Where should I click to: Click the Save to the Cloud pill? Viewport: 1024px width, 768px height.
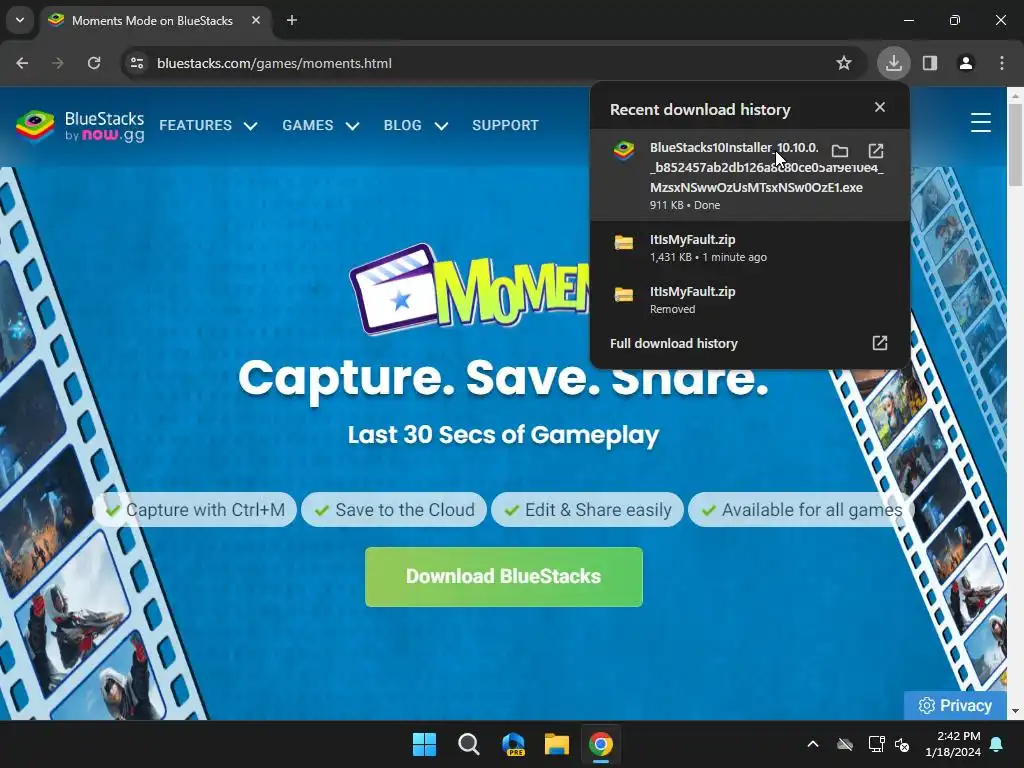pyautogui.click(x=394, y=509)
